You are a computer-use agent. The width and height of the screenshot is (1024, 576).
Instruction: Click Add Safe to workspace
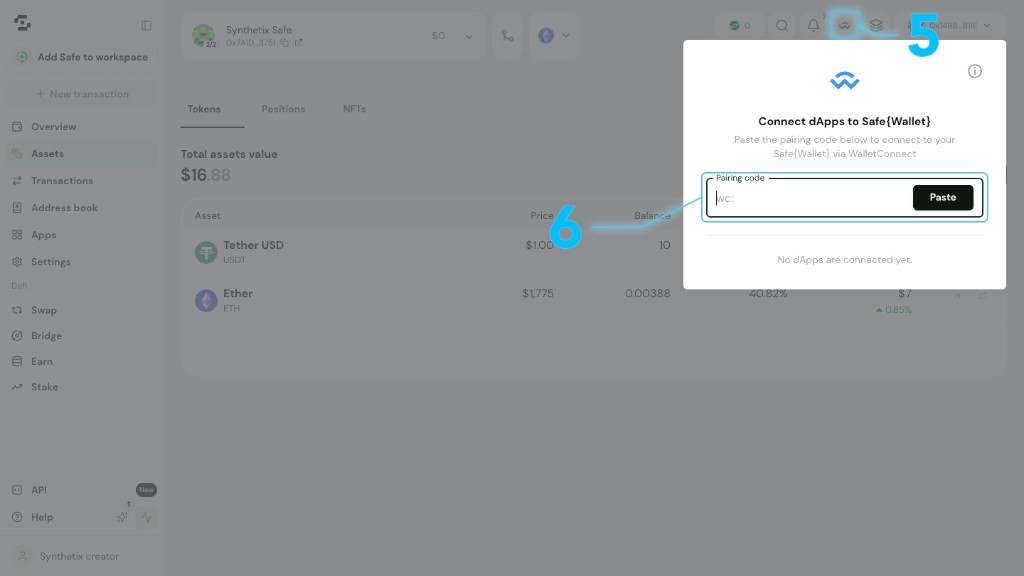pyautogui.click(x=82, y=57)
